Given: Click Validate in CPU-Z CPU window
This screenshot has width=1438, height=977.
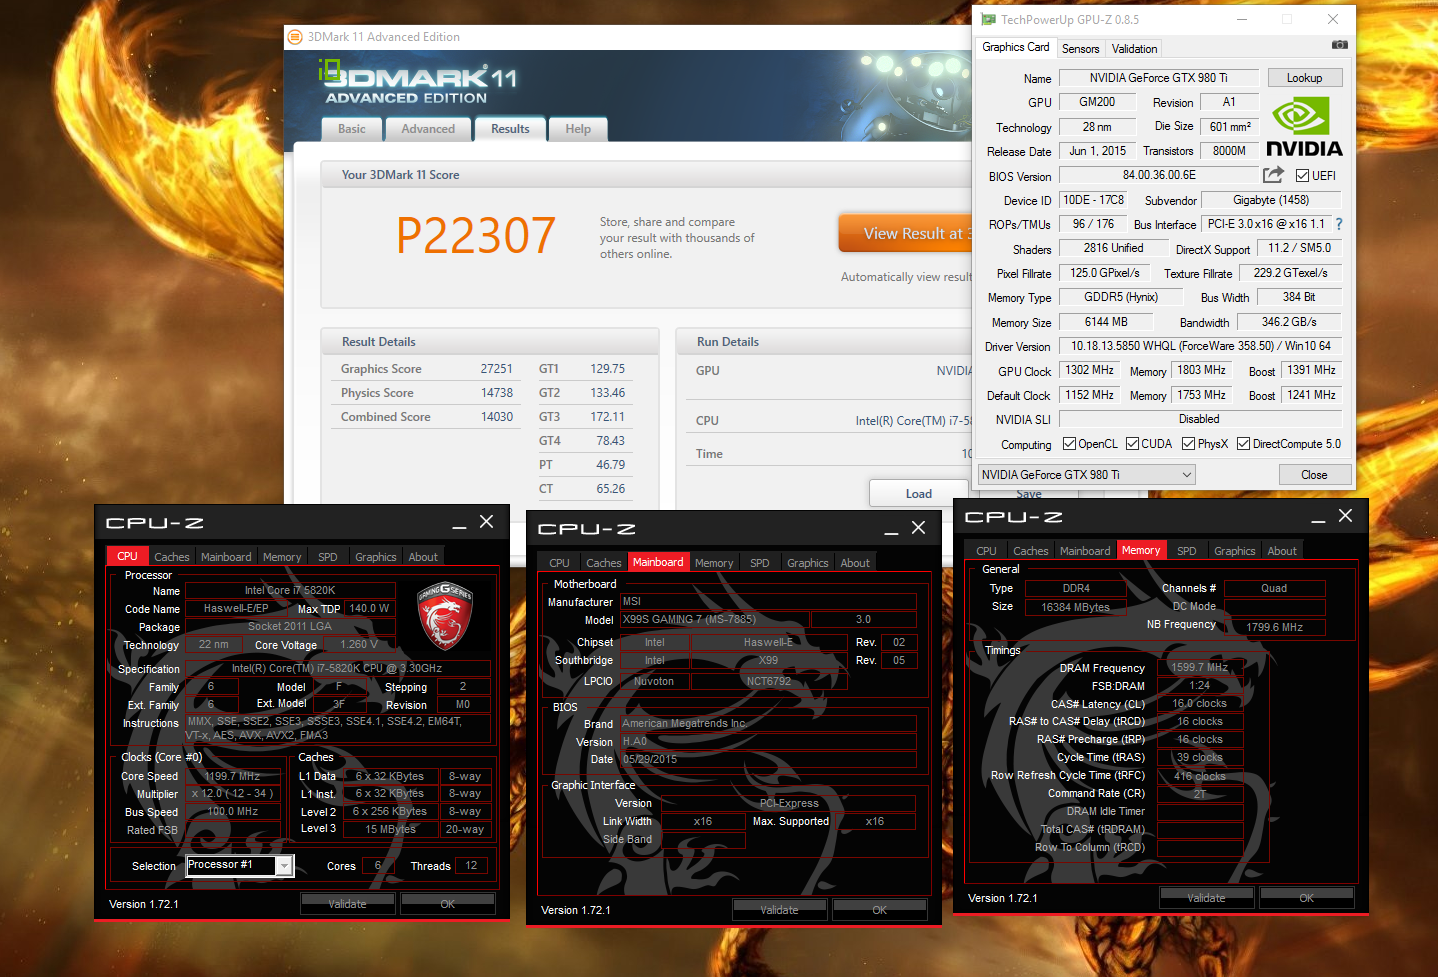Looking at the screenshot, I should pos(348,904).
